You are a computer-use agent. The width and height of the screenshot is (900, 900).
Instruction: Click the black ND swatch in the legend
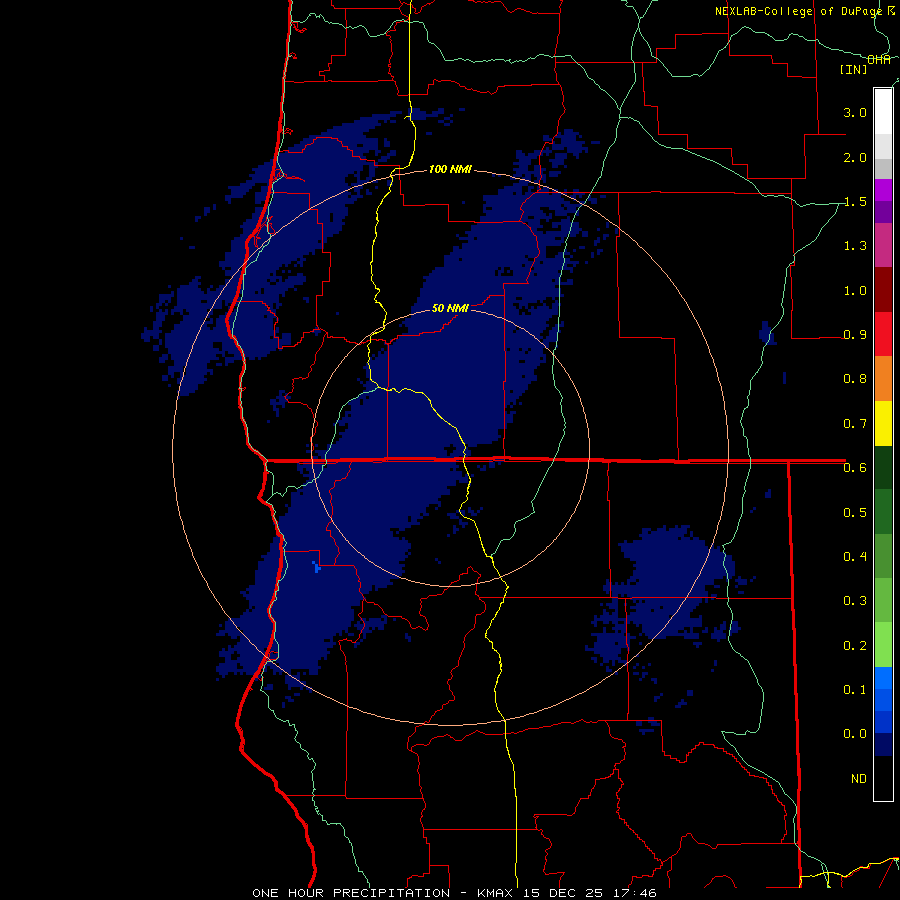tap(883, 778)
